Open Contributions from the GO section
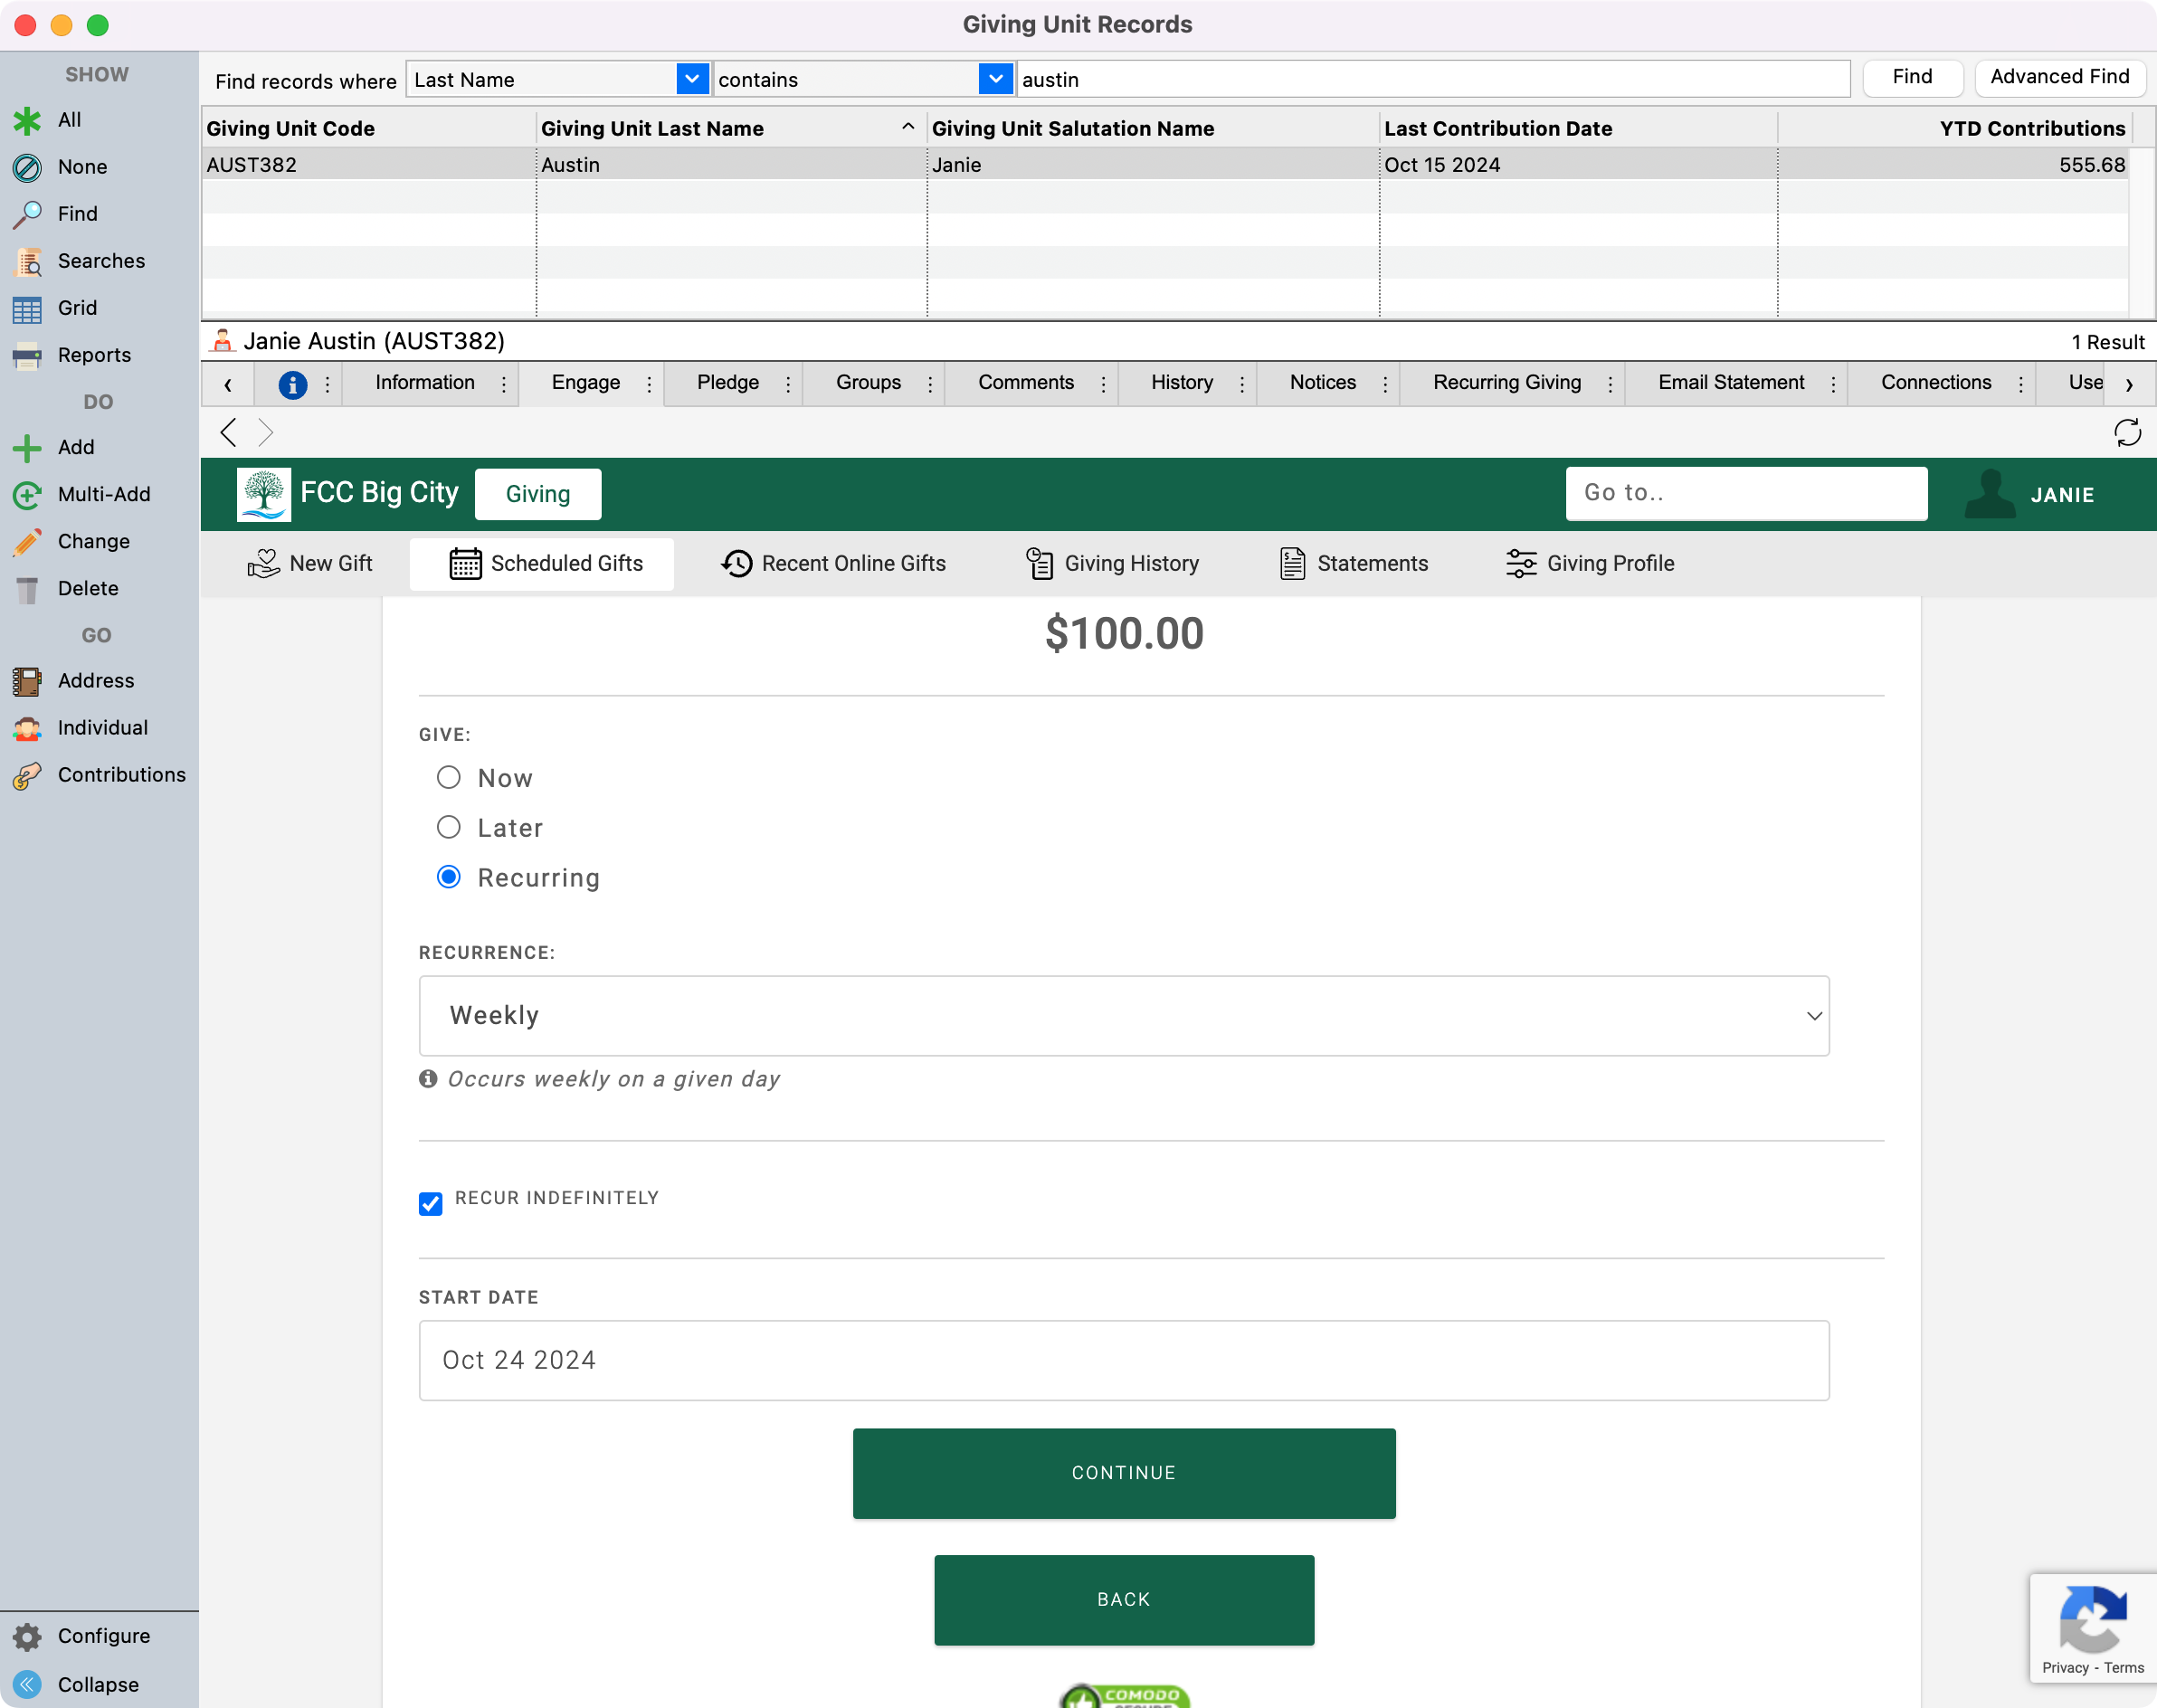This screenshot has width=2157, height=1708. pyautogui.click(x=120, y=774)
